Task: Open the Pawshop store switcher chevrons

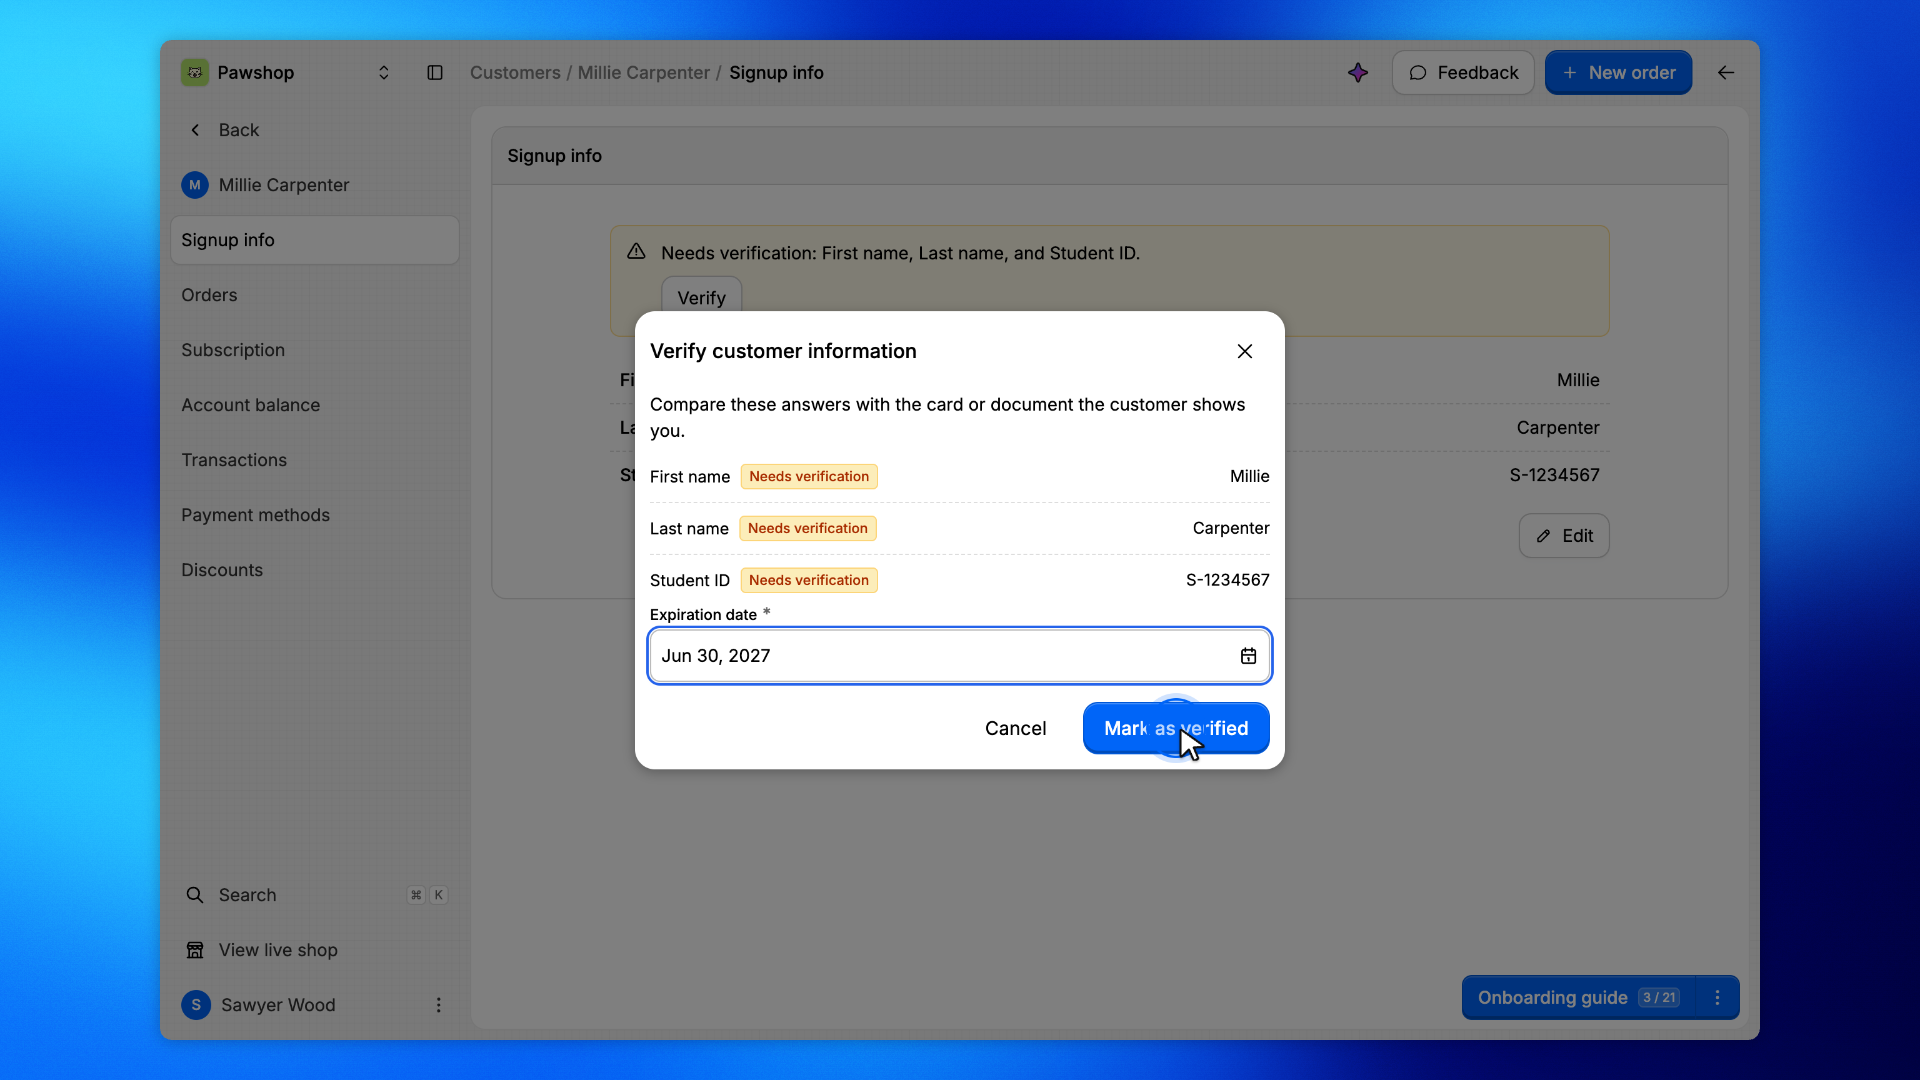Action: (x=383, y=73)
